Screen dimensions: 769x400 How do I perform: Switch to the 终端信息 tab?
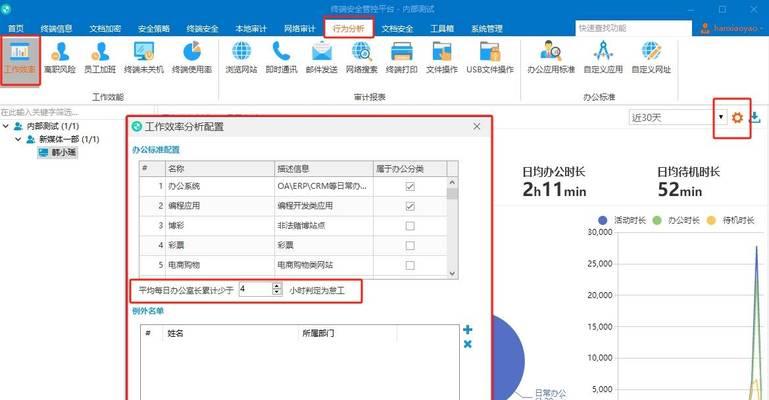tap(56, 28)
